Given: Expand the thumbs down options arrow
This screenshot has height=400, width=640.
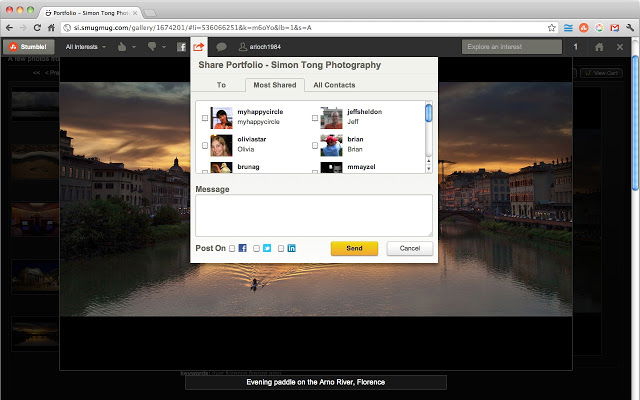Looking at the screenshot, I should (164, 47).
